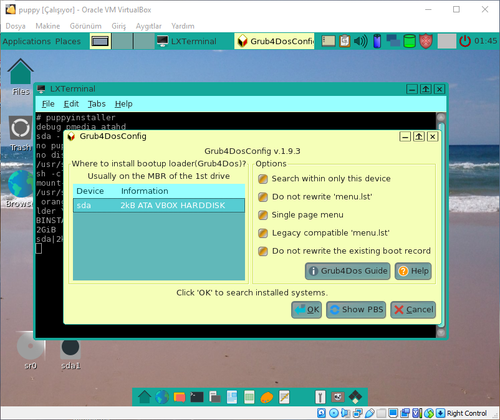Click the show desktop panel button
Viewport: 500px width, 420px height.
100,41
